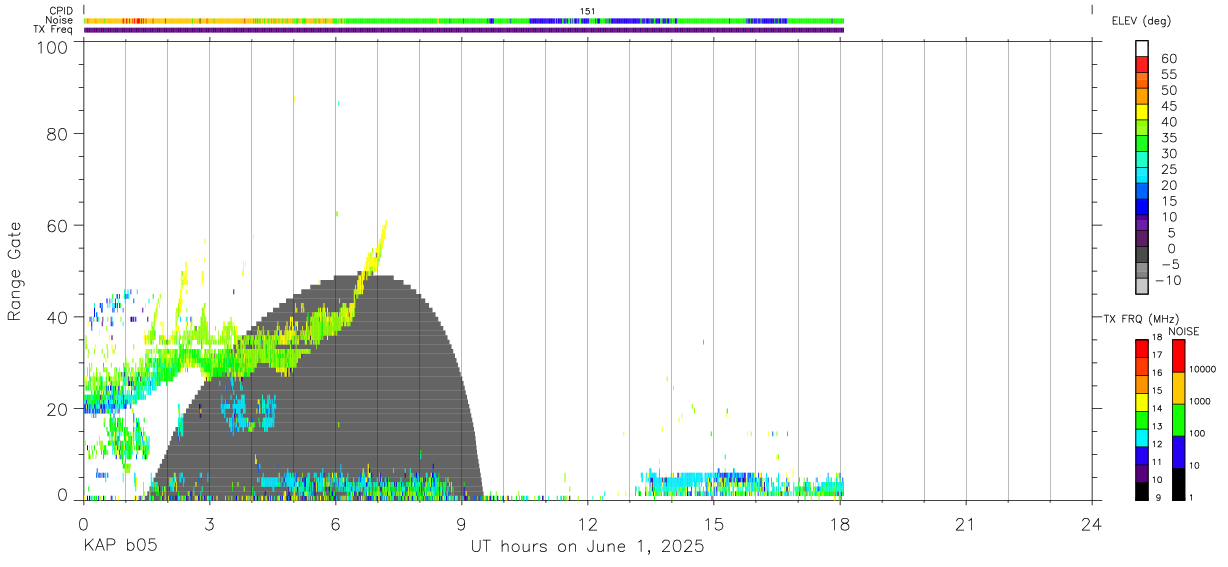Click the CPID value 151
Screen dimensions: 1228x567
(588, 11)
